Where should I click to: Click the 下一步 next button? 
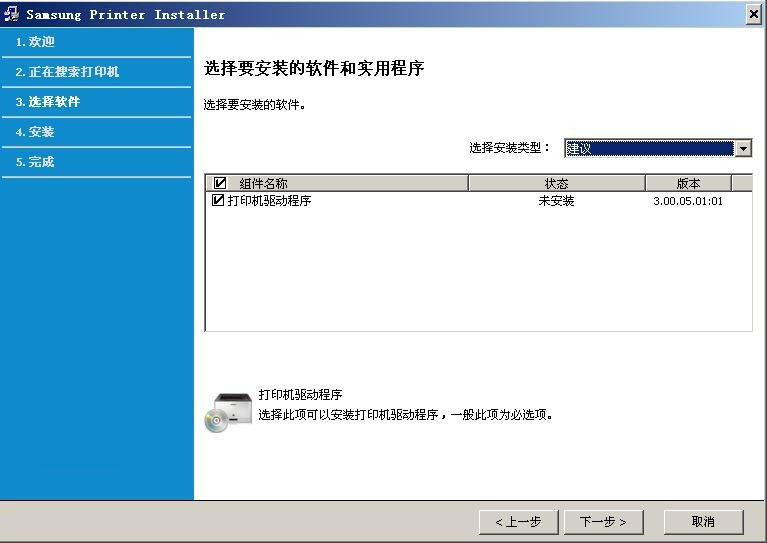click(604, 521)
